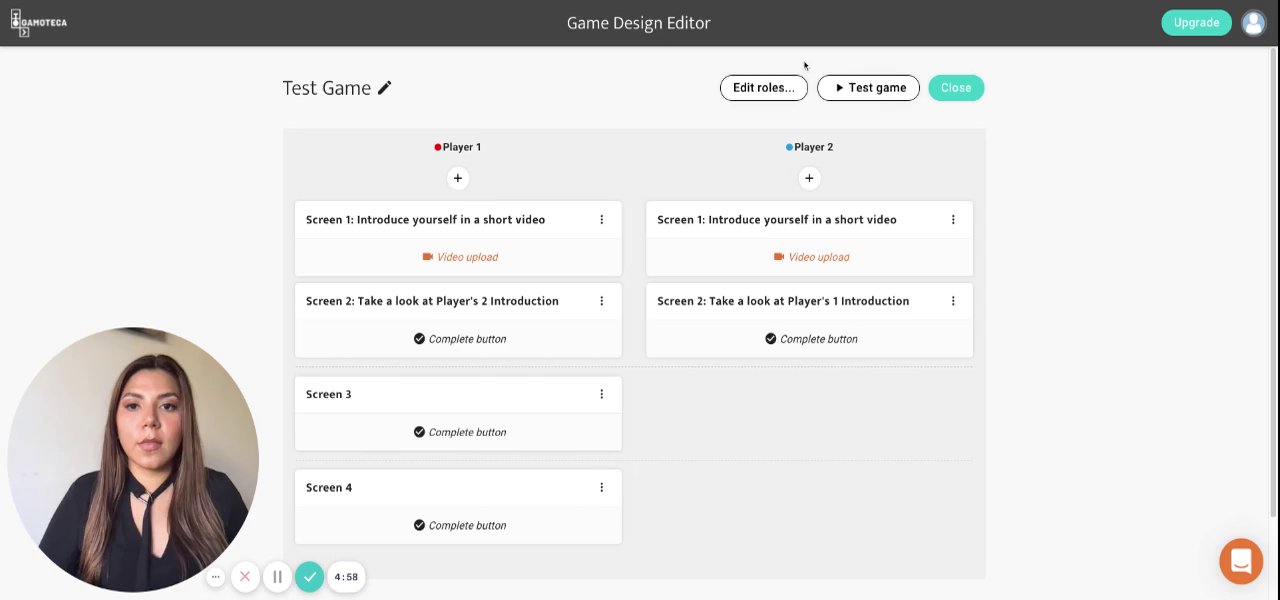Click the Gamoteca logo
This screenshot has height=600, width=1280.
pyautogui.click(x=39, y=23)
